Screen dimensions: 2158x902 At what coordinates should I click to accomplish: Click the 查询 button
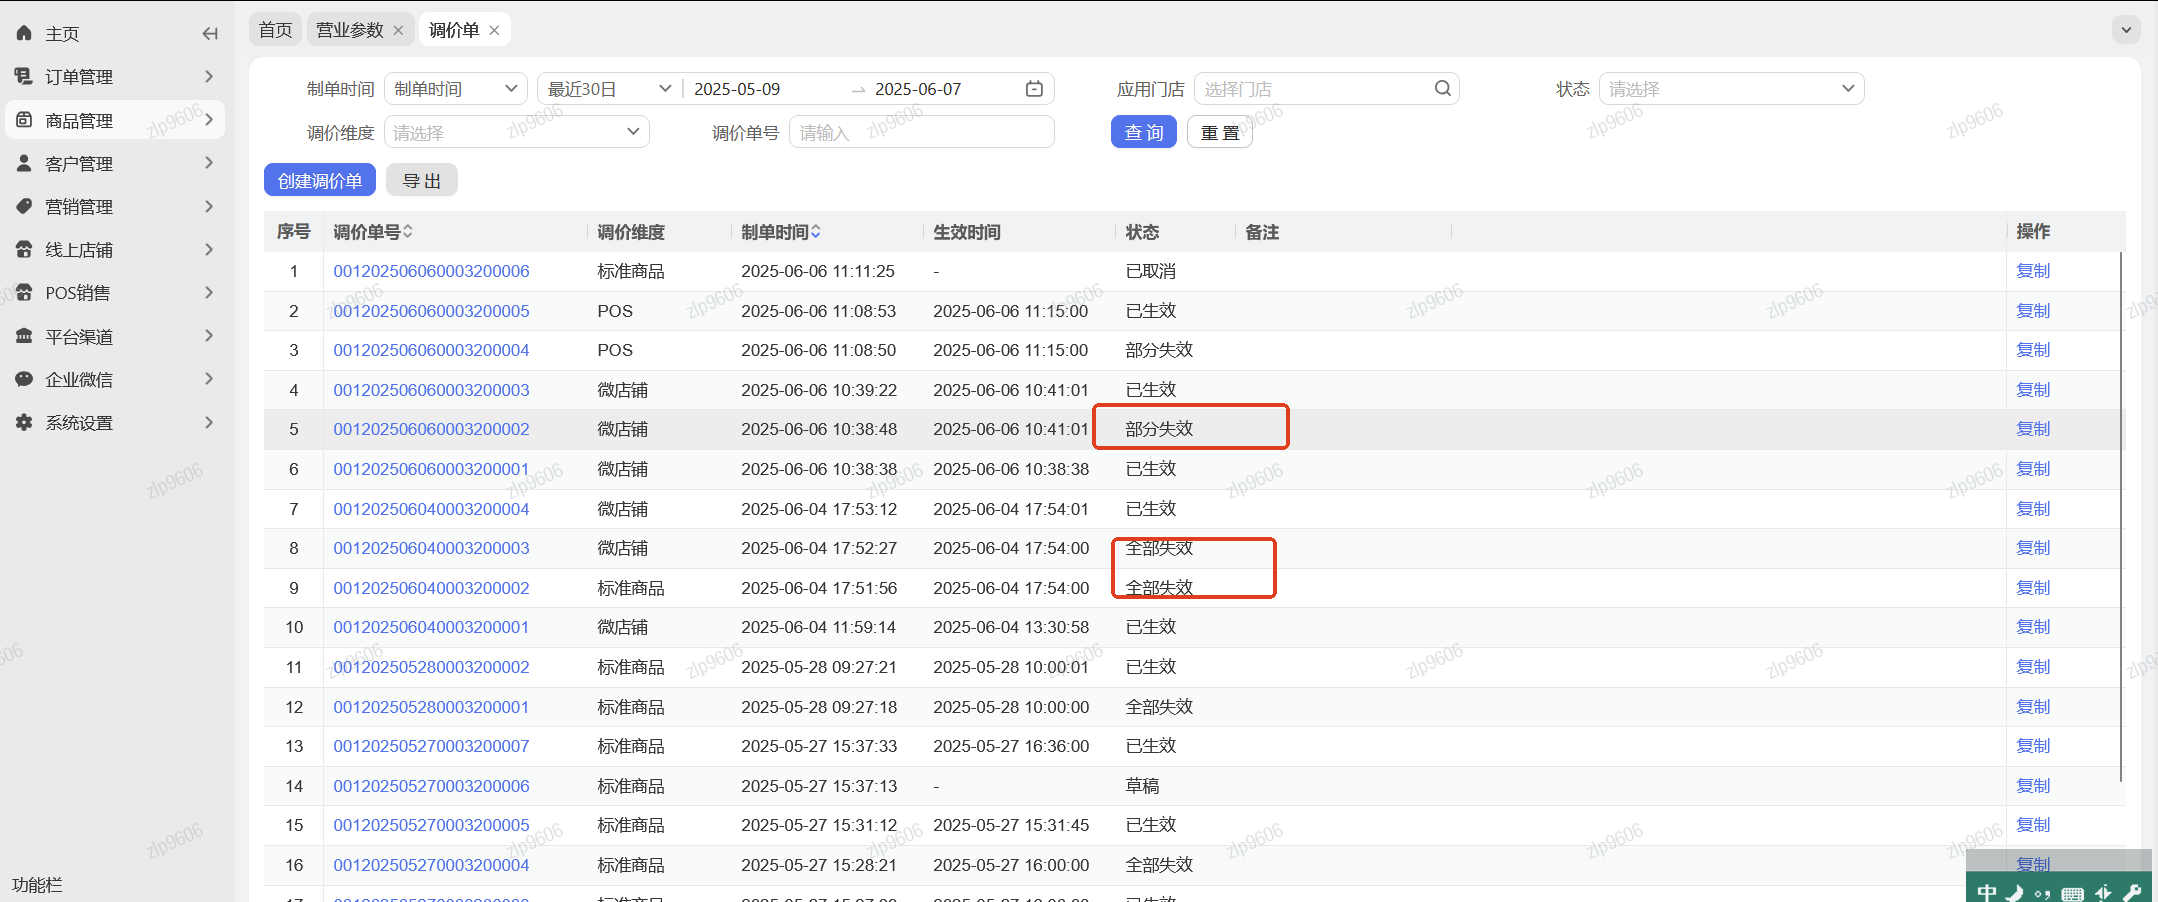[x=1143, y=132]
